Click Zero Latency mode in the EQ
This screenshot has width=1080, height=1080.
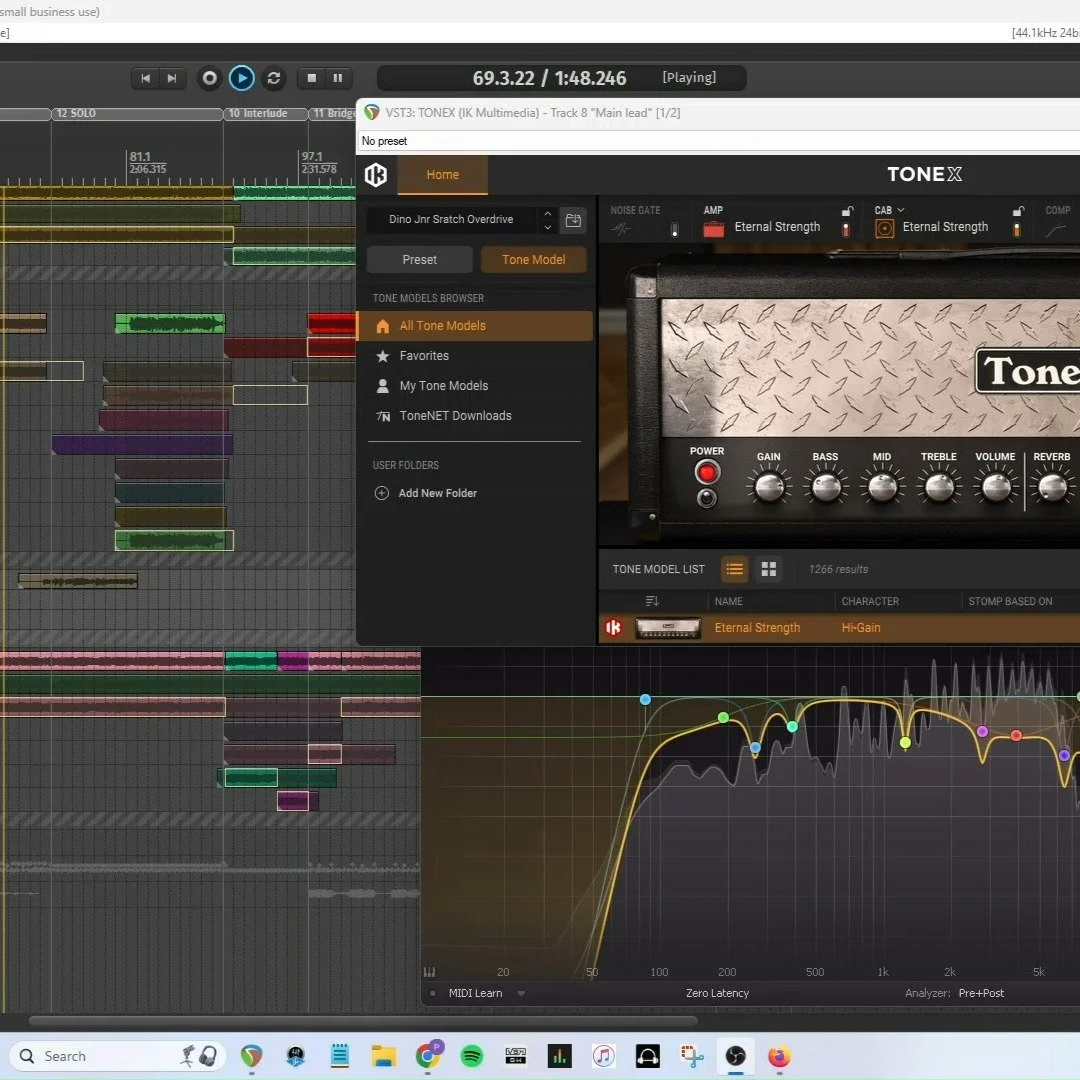(717, 993)
